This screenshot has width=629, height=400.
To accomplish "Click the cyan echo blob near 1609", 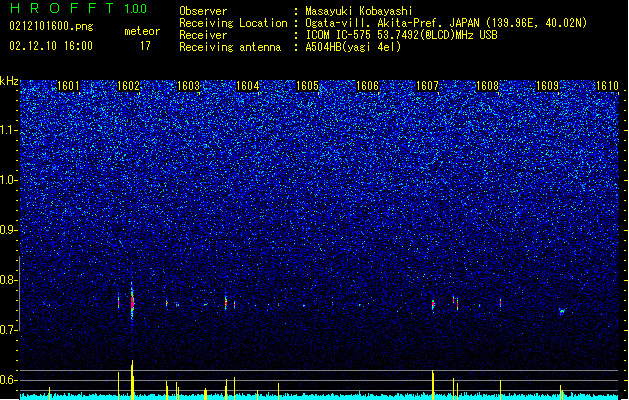I will [x=562, y=311].
